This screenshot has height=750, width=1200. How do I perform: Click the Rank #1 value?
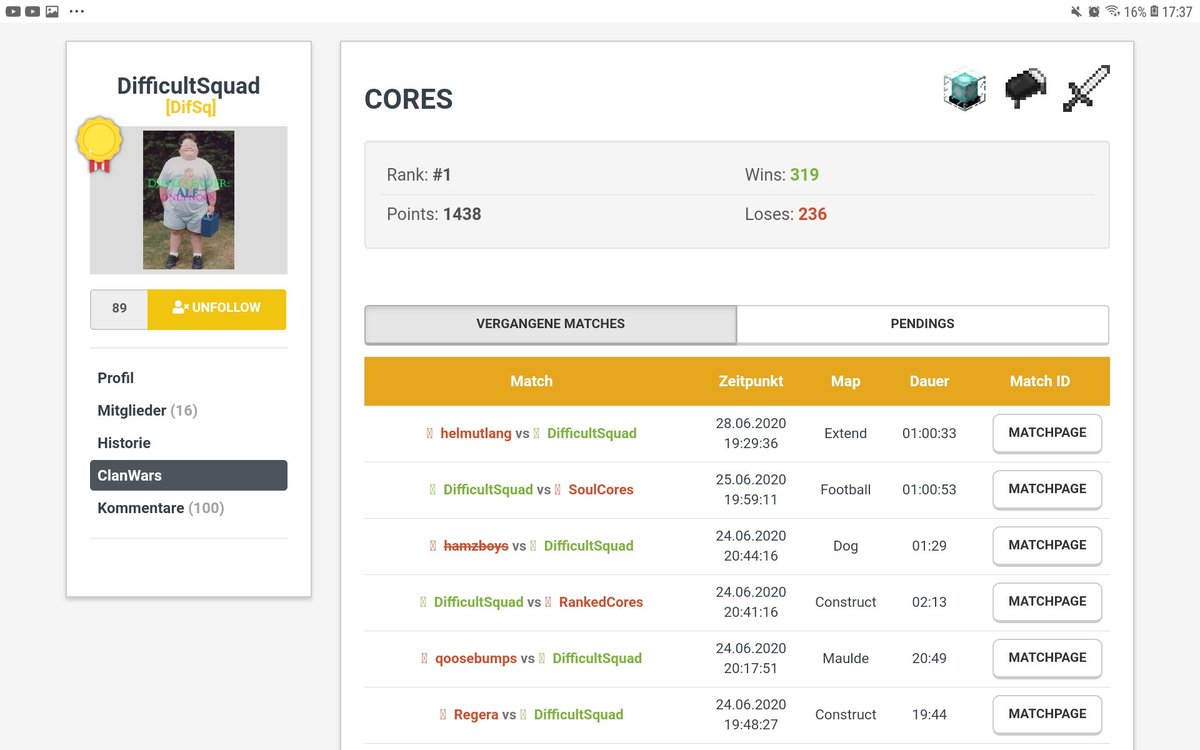tap(442, 175)
